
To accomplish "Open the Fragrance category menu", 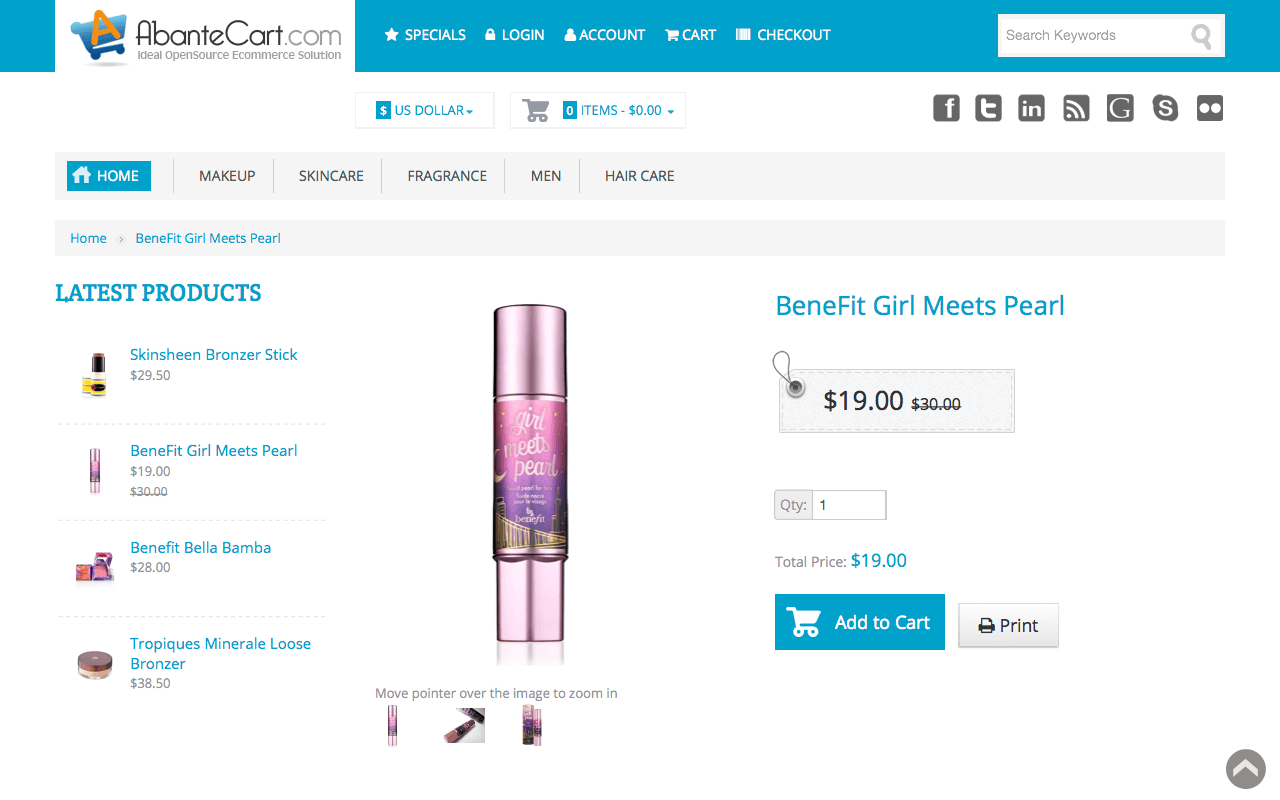I will [447, 176].
